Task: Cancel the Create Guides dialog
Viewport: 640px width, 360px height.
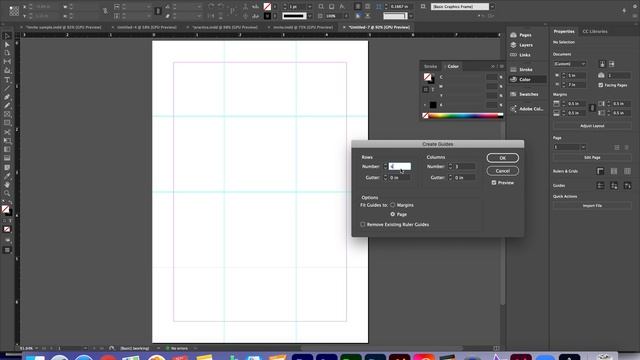Action: pyautogui.click(x=502, y=171)
